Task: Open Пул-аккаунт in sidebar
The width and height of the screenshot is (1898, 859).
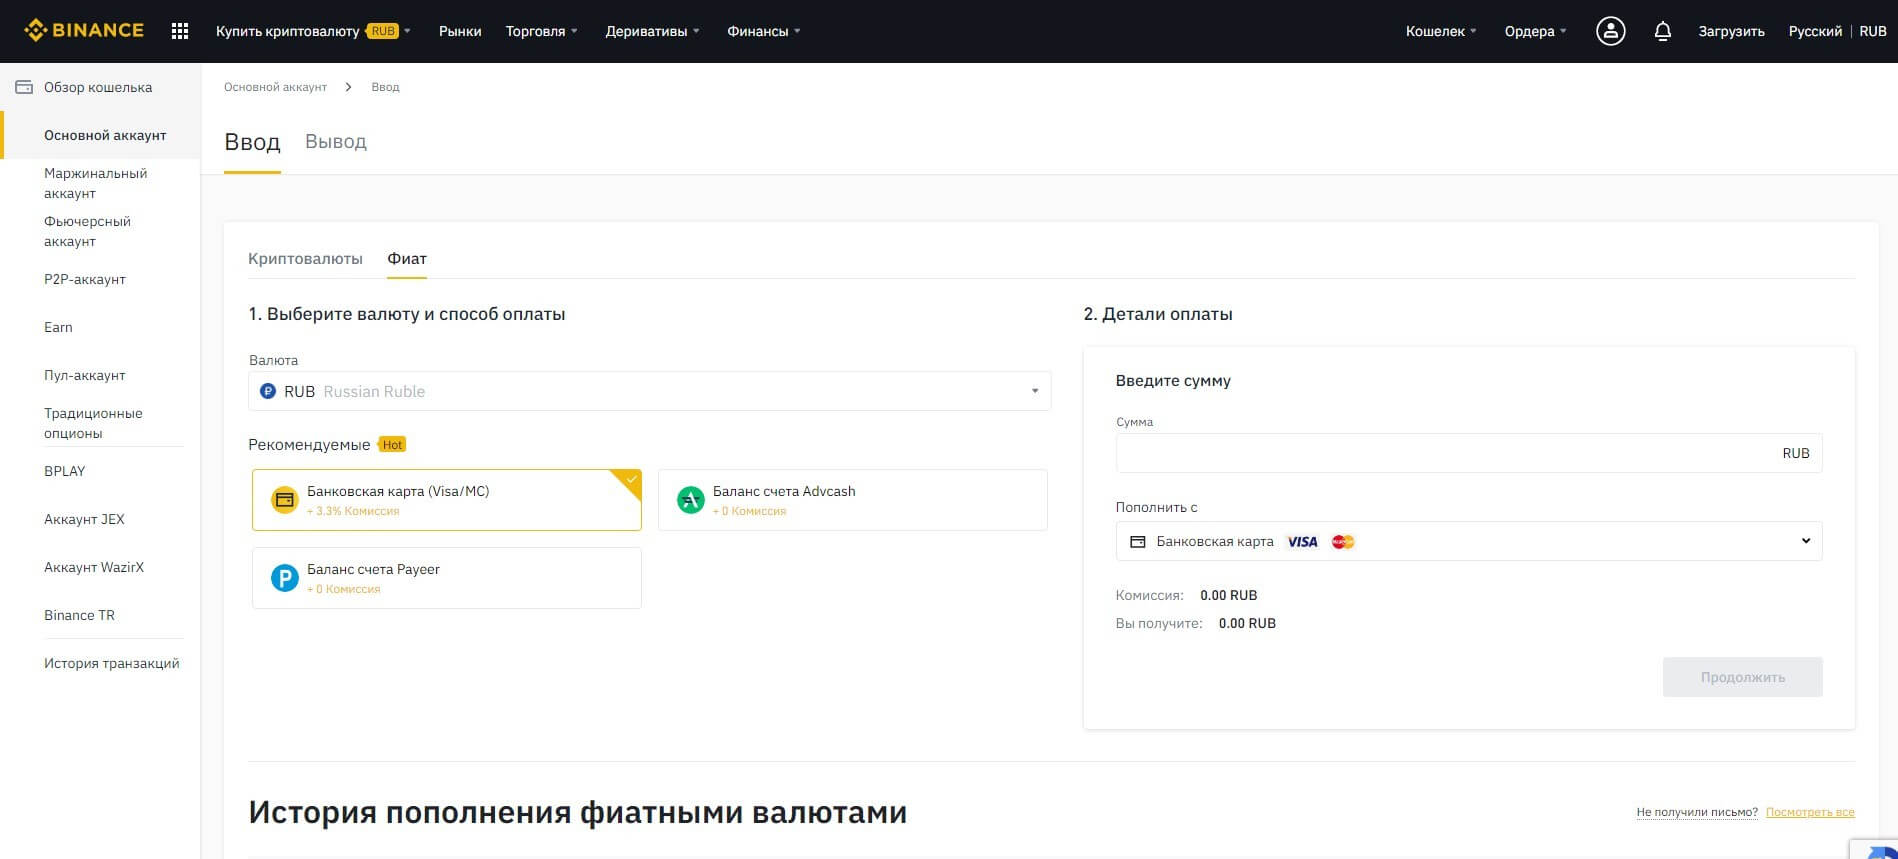Action: click(85, 375)
